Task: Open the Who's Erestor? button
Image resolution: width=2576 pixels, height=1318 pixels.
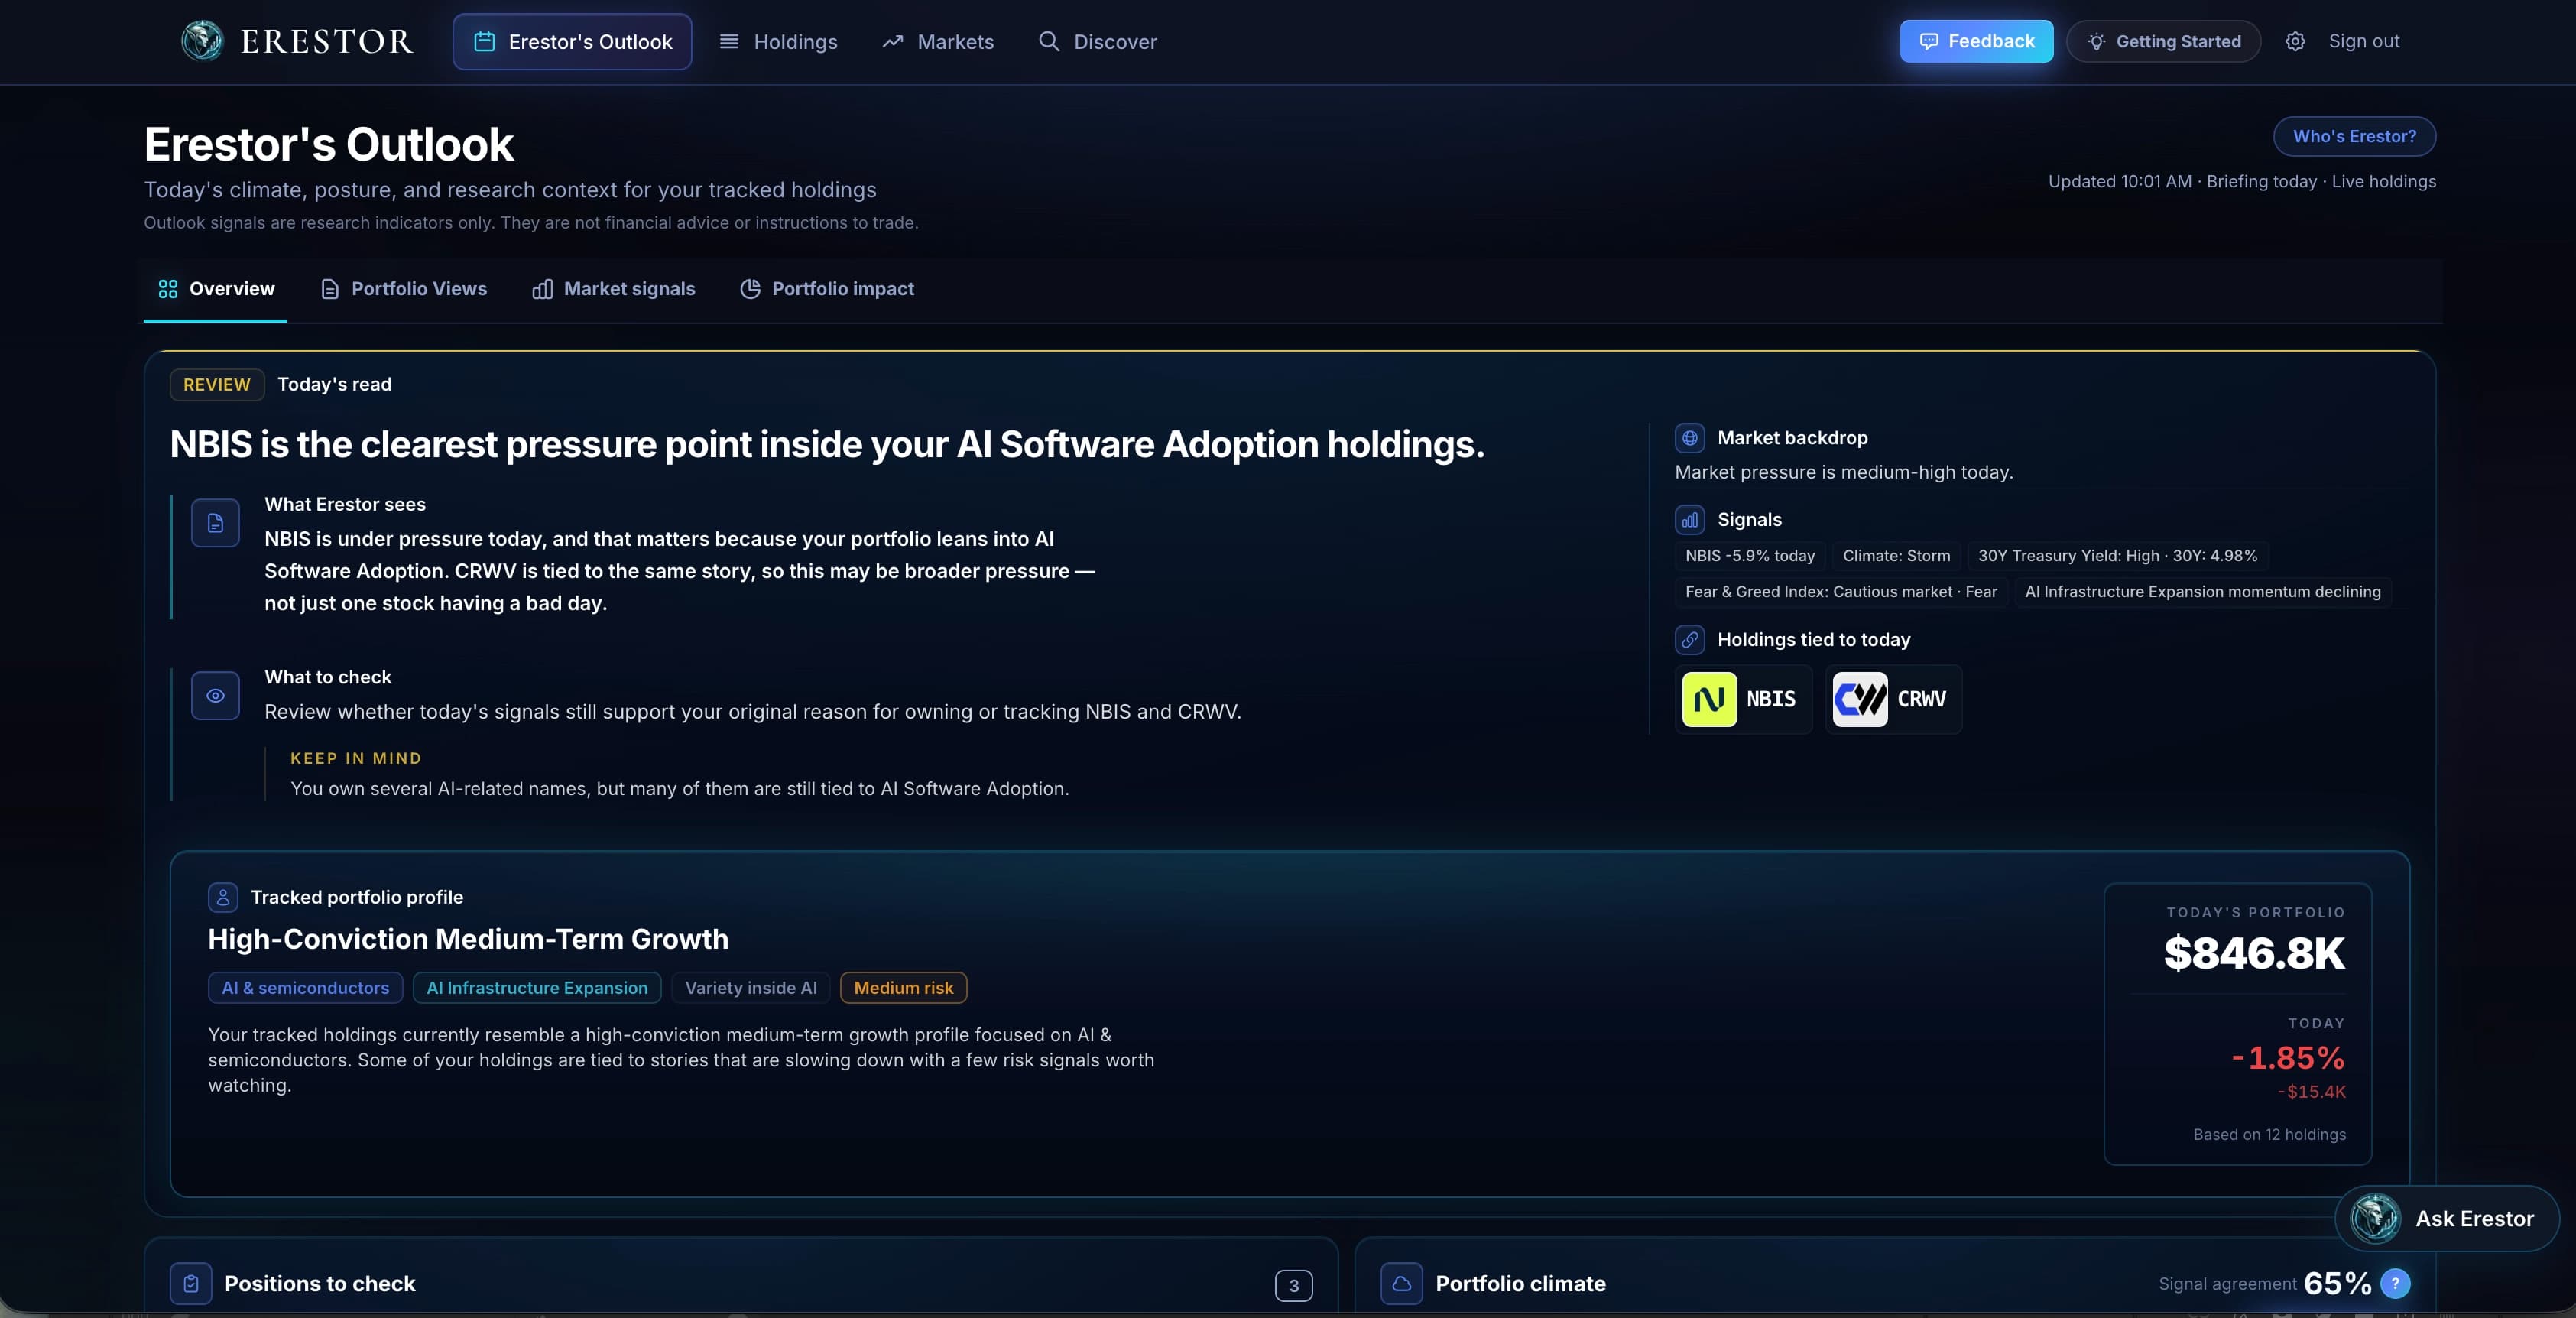Action: [2354, 136]
